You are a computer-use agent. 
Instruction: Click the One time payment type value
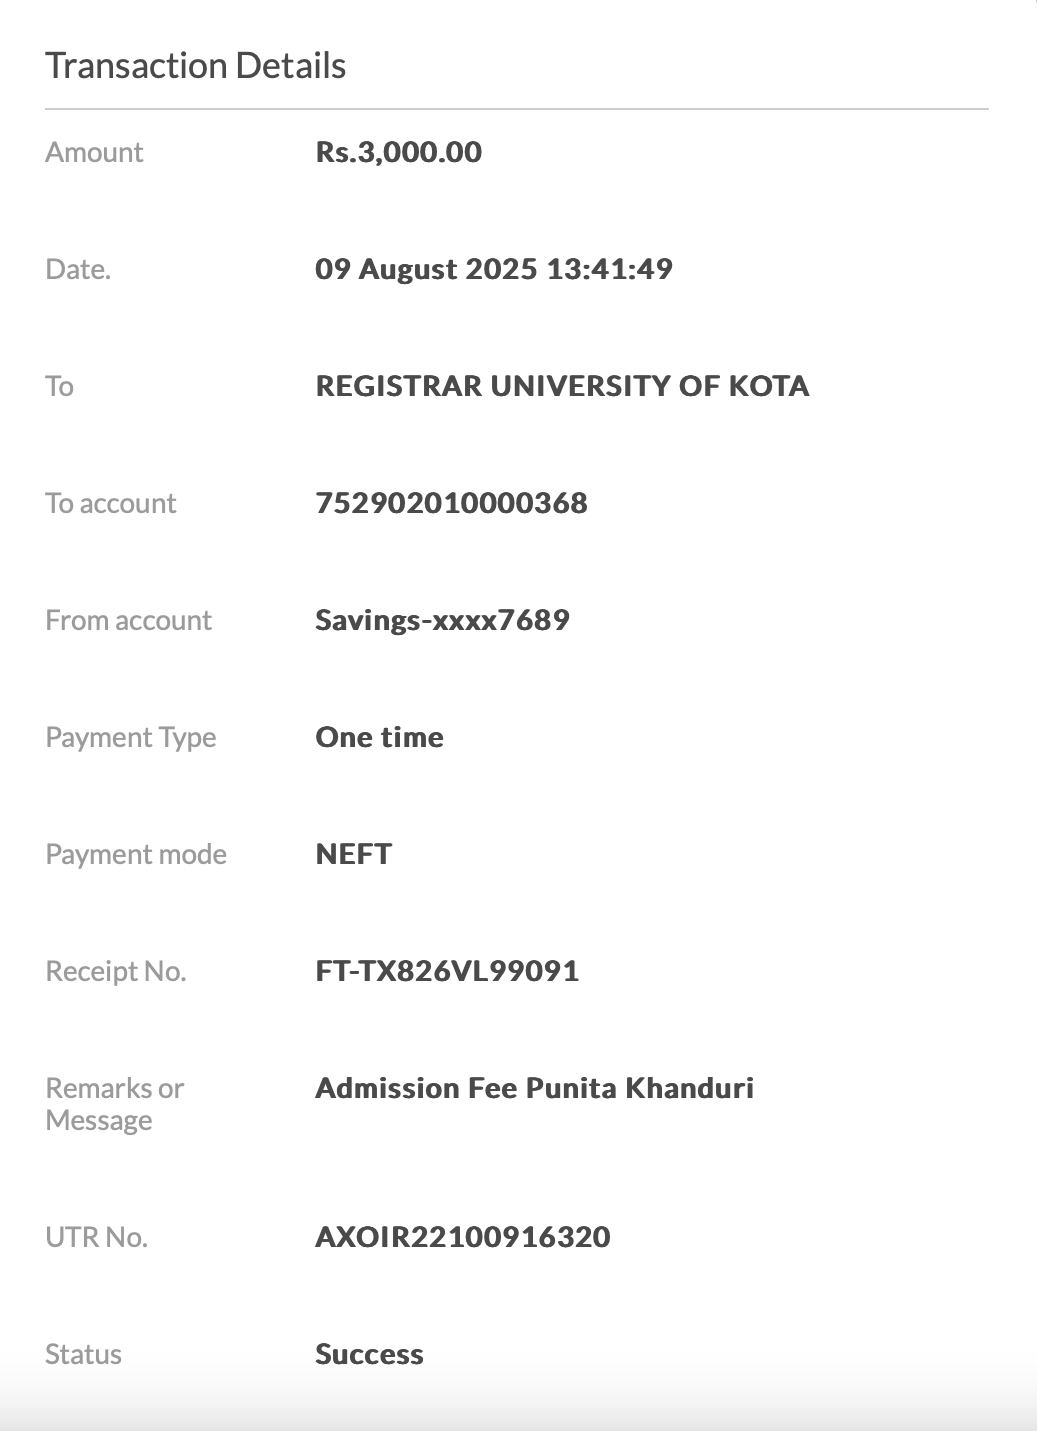click(x=379, y=737)
